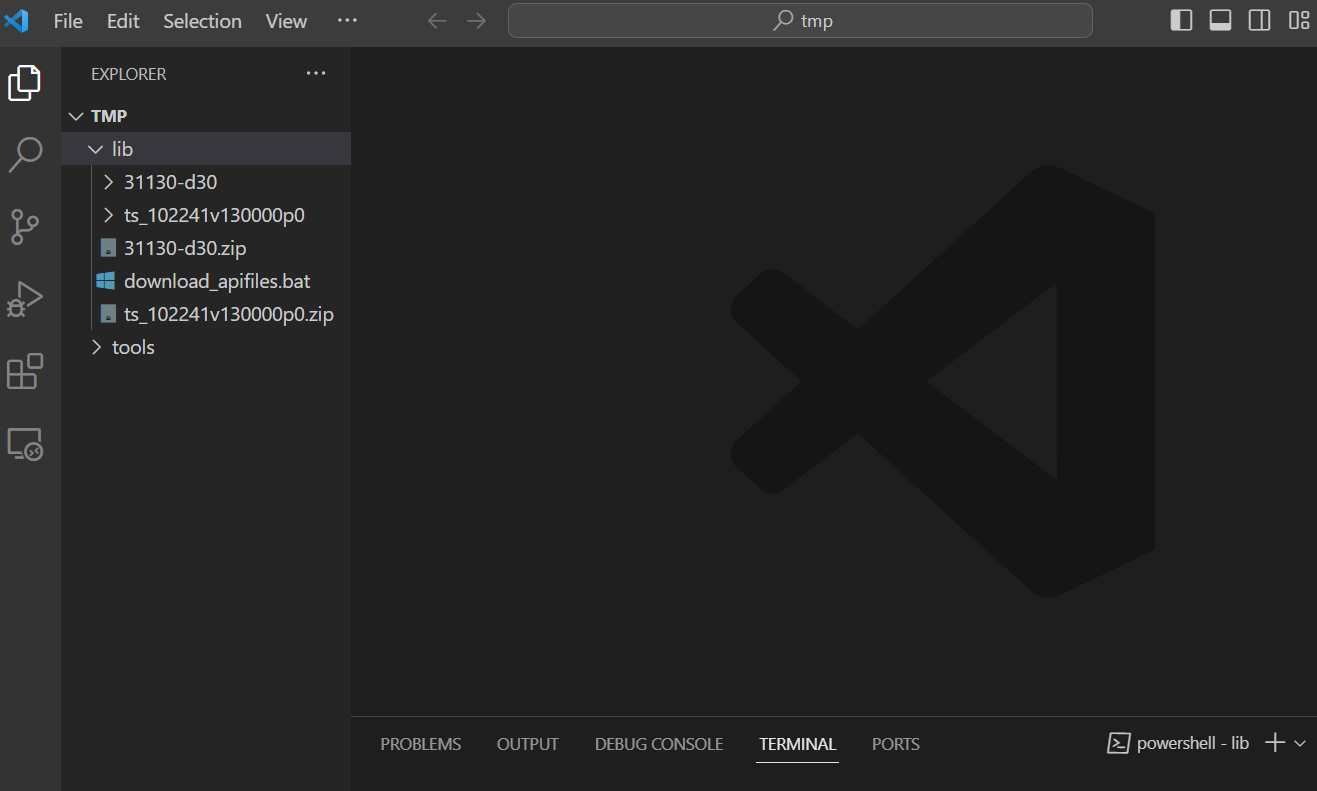This screenshot has width=1317, height=791.
Task: Go back using the left arrow
Action: [437, 21]
